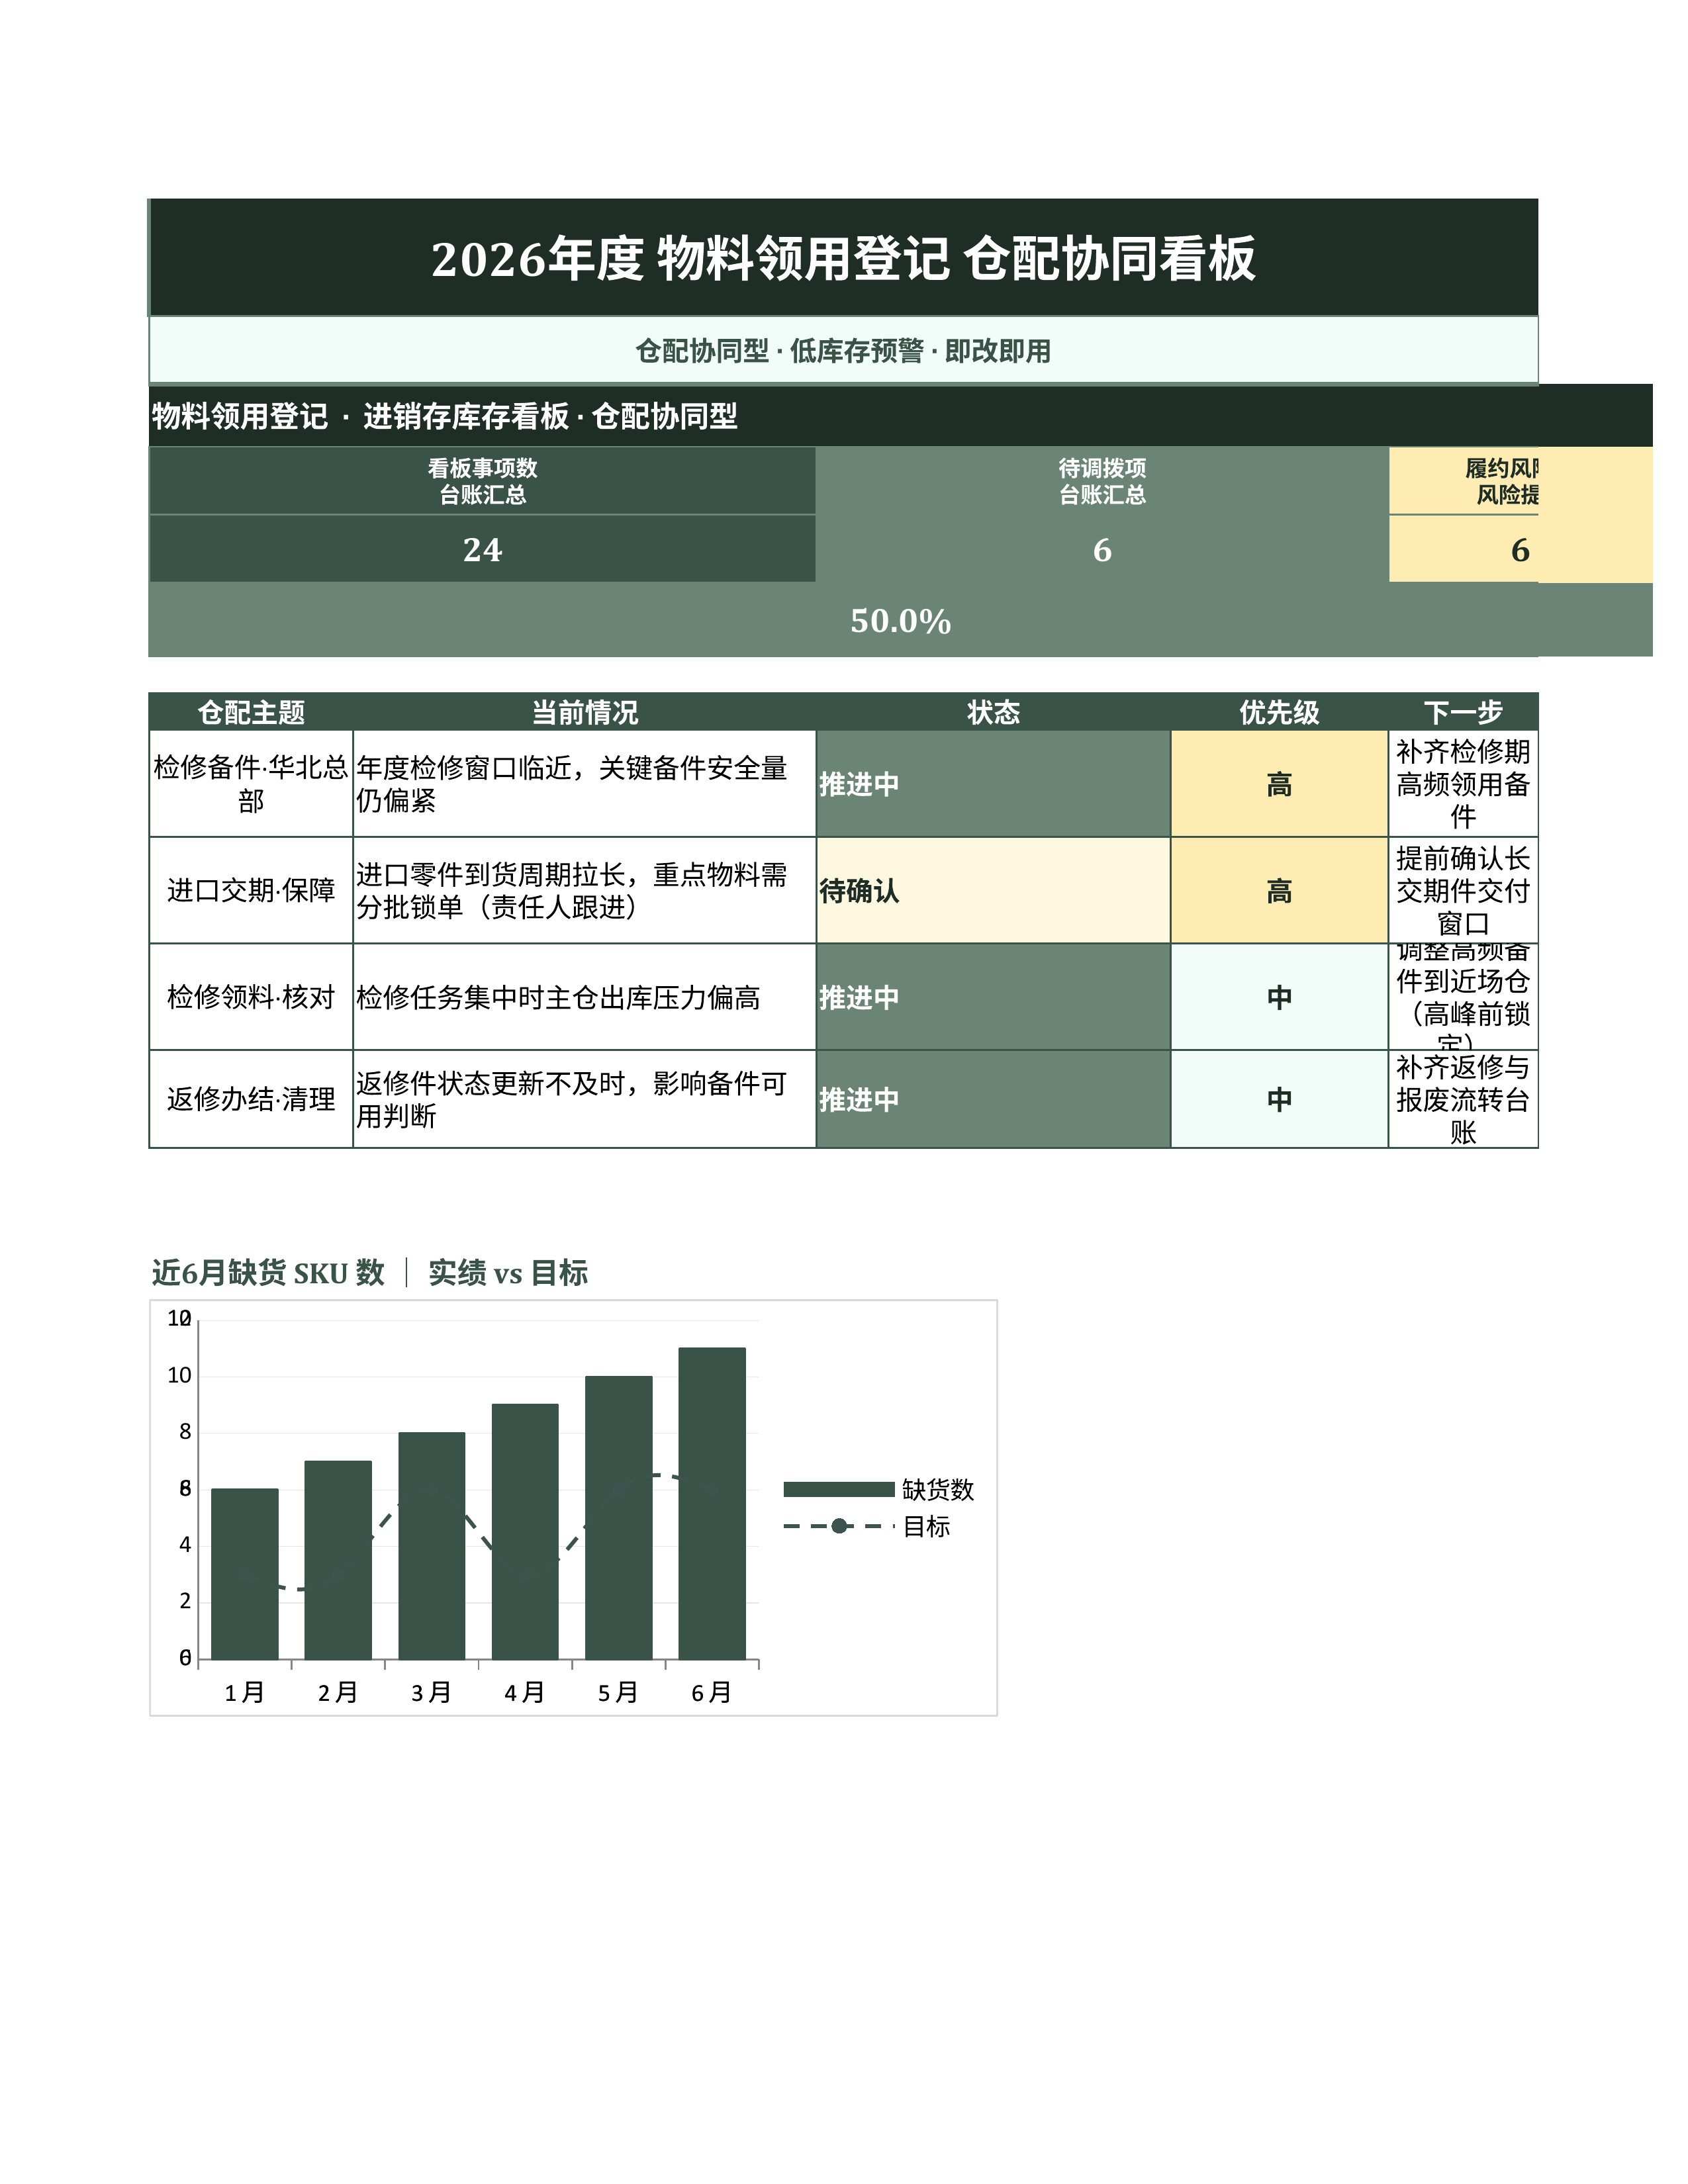Select the 目标 legend entry
1688x2184 pixels.
866,1526
